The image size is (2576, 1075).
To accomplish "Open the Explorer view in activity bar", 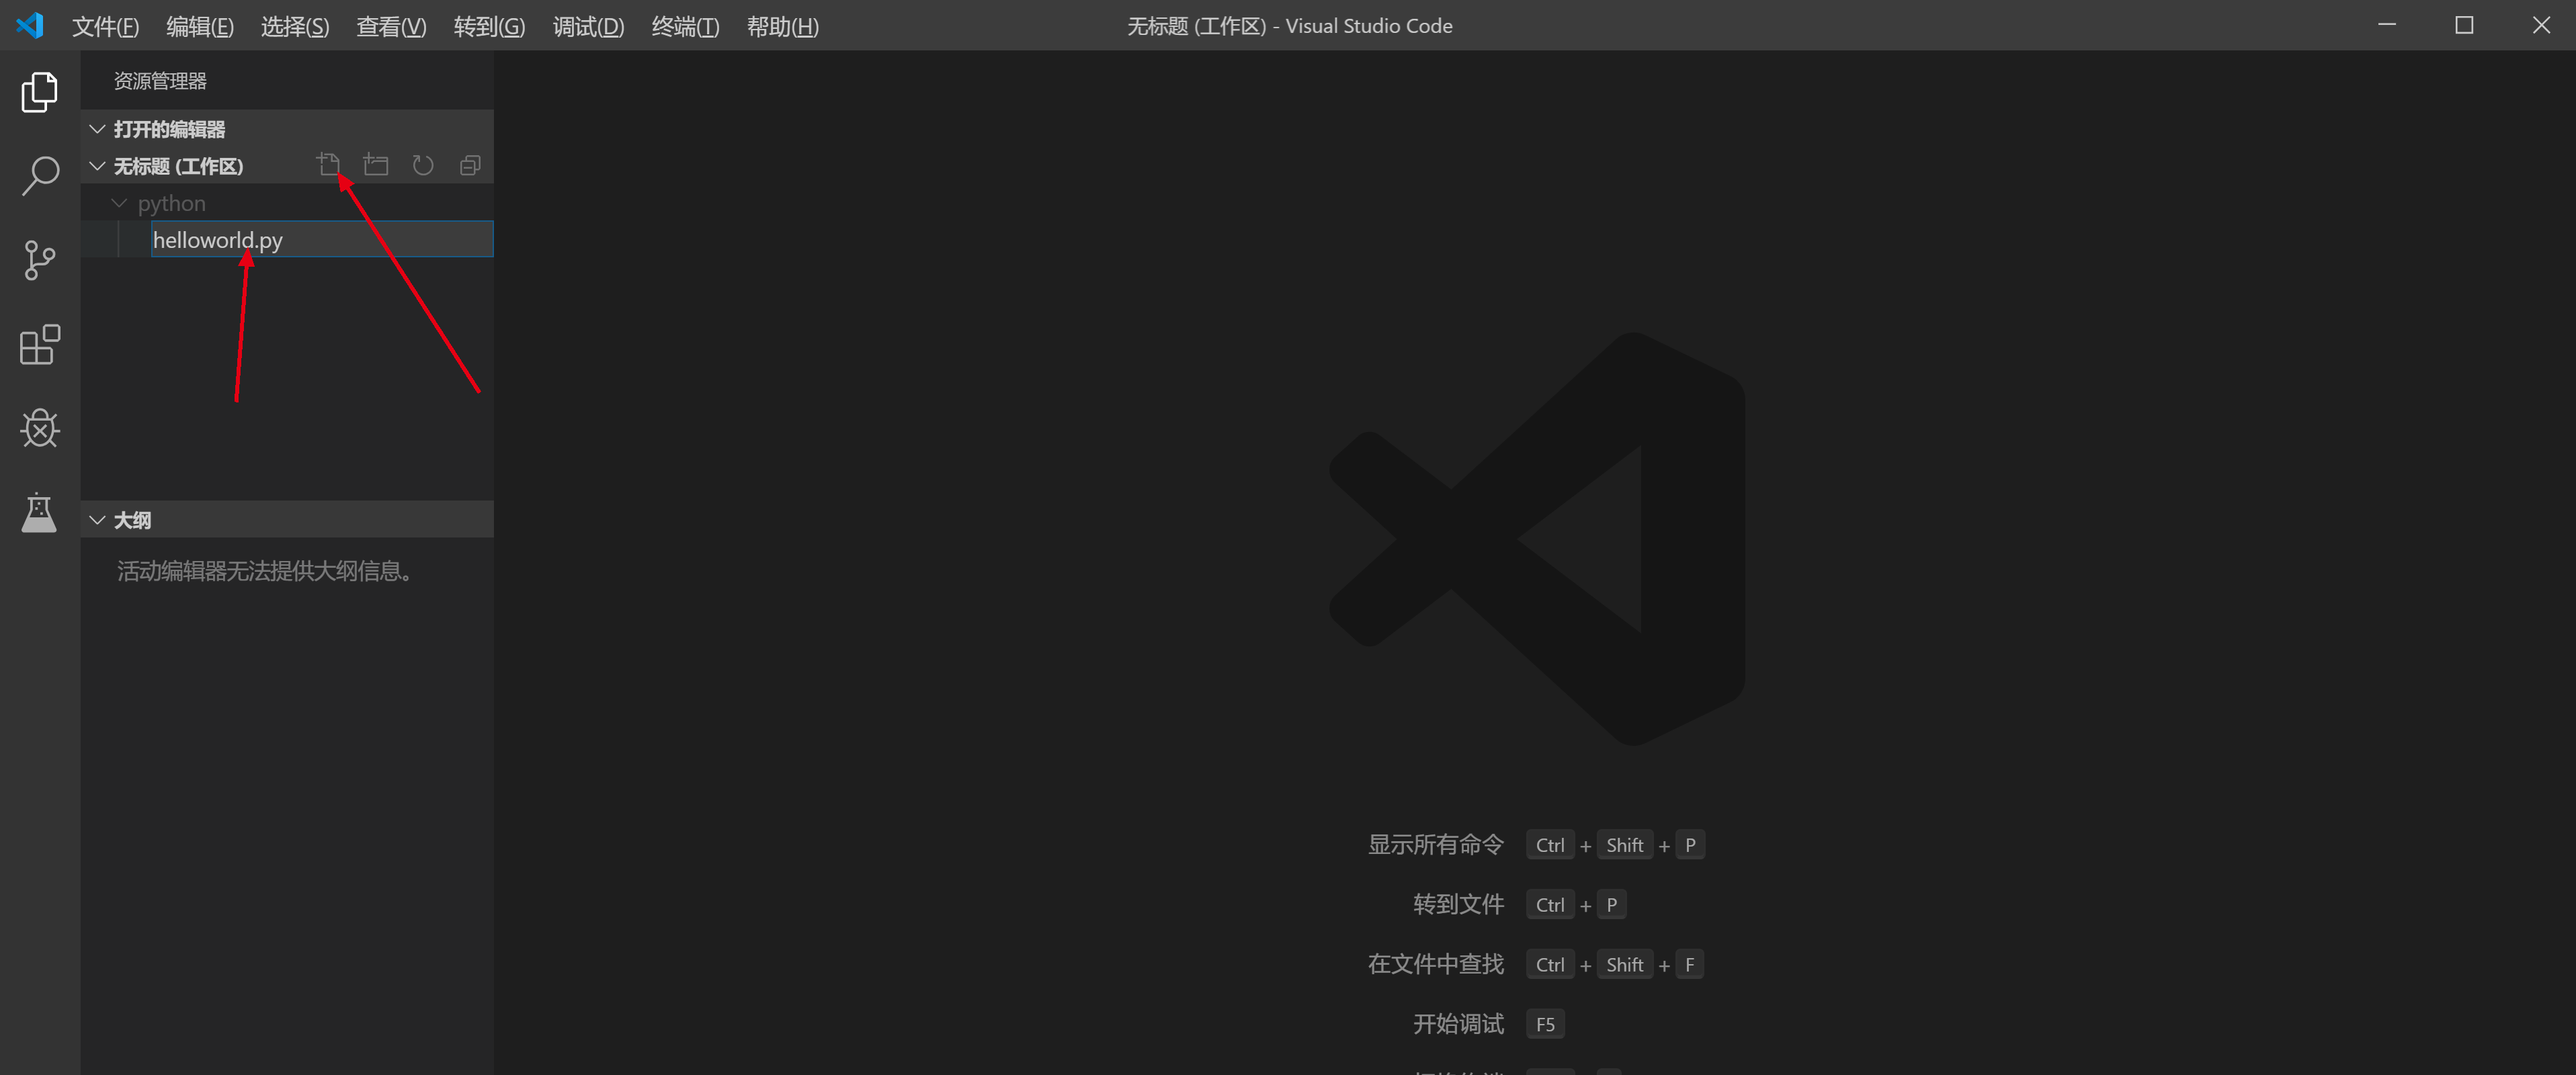I will (x=40, y=92).
